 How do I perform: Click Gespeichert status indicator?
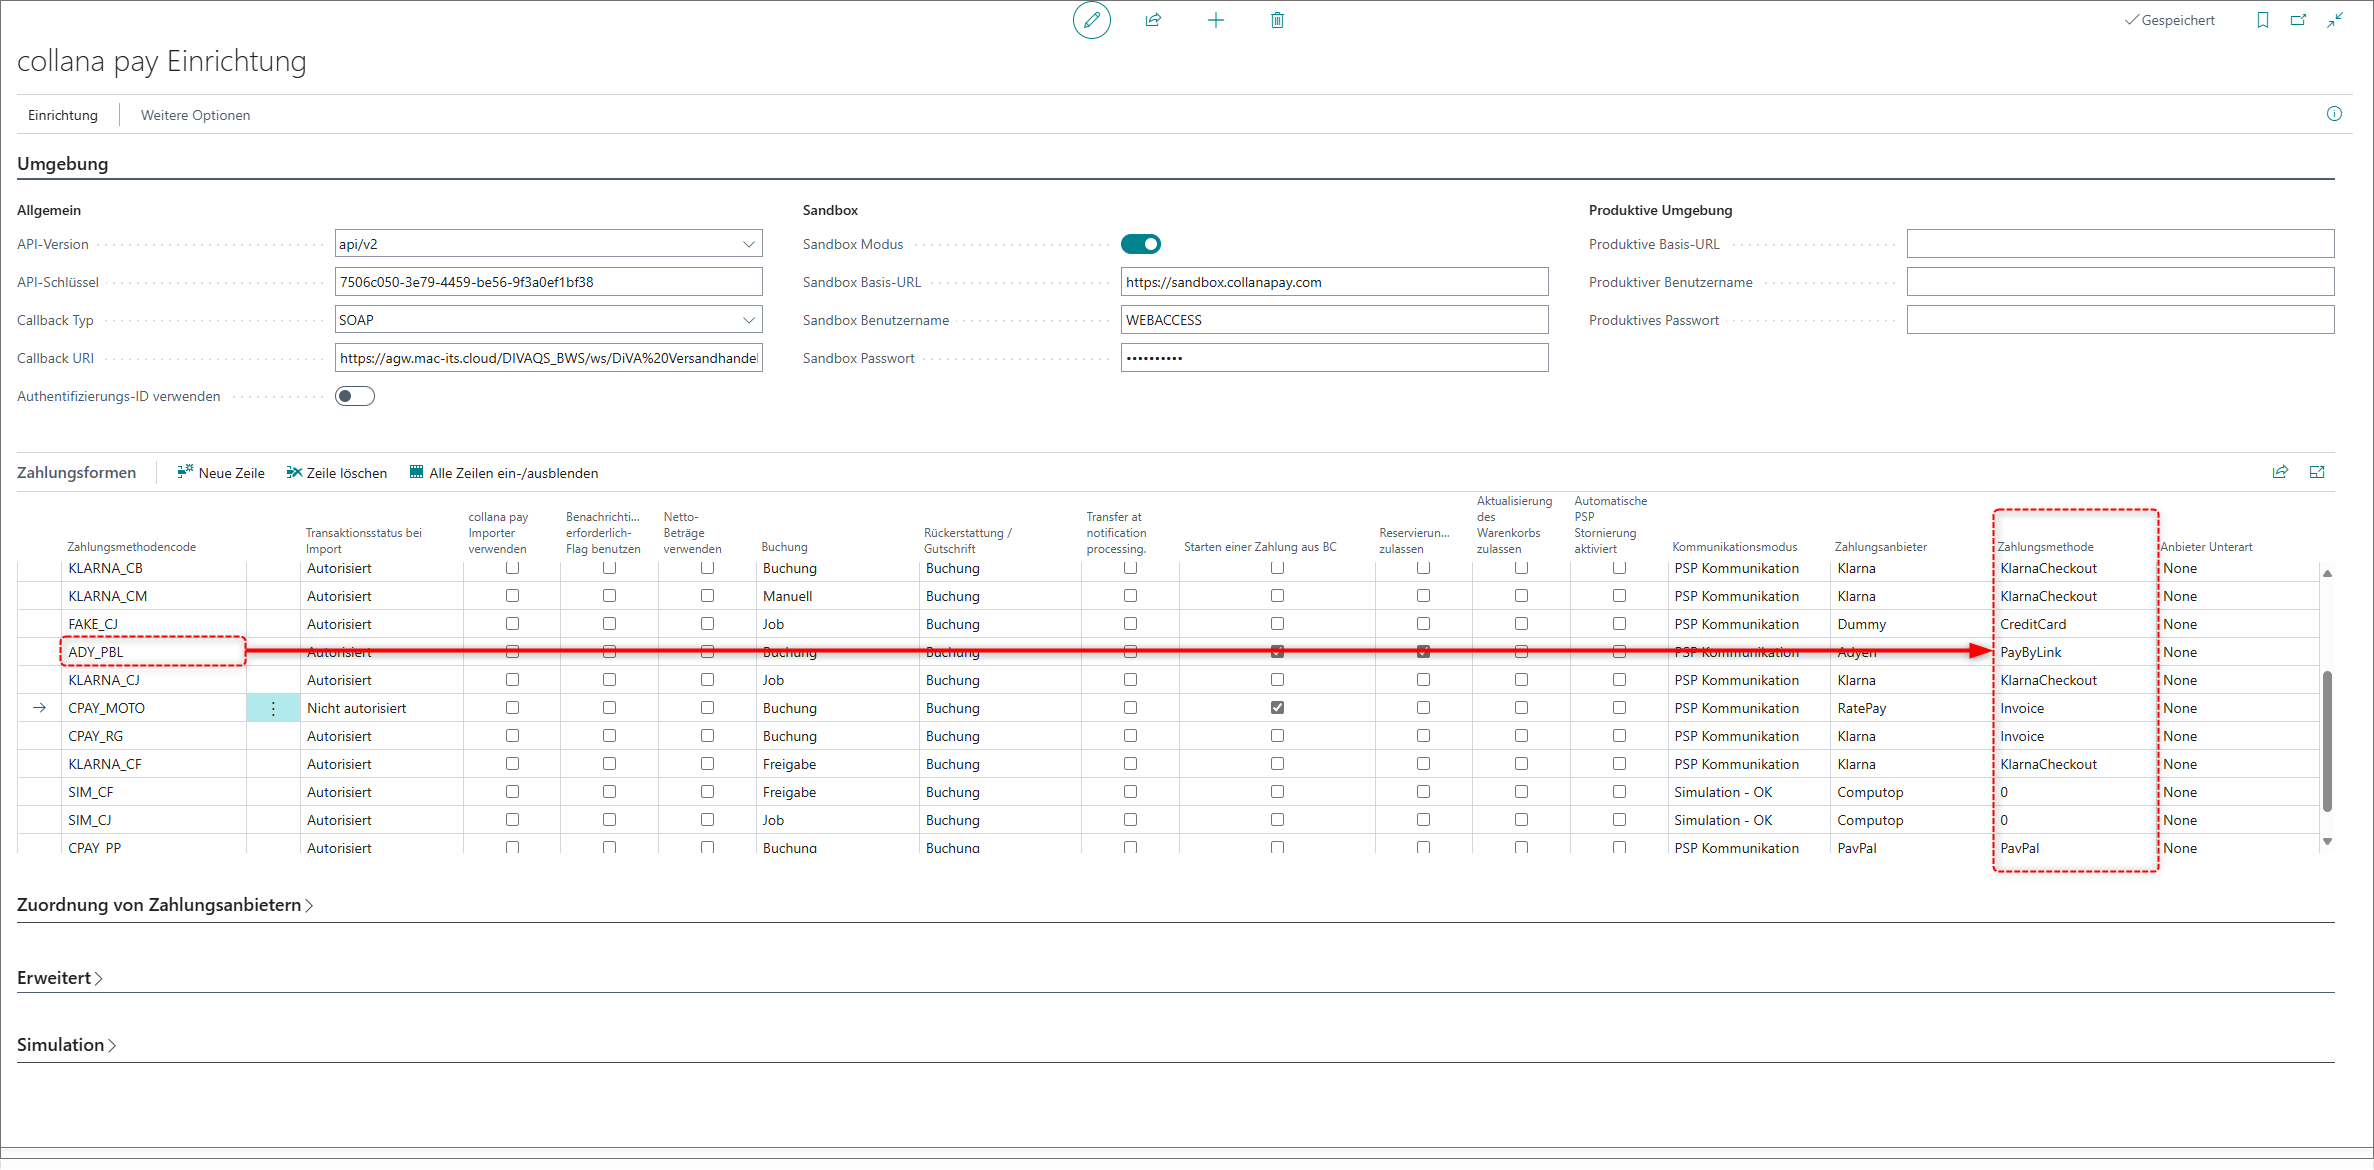click(2169, 20)
